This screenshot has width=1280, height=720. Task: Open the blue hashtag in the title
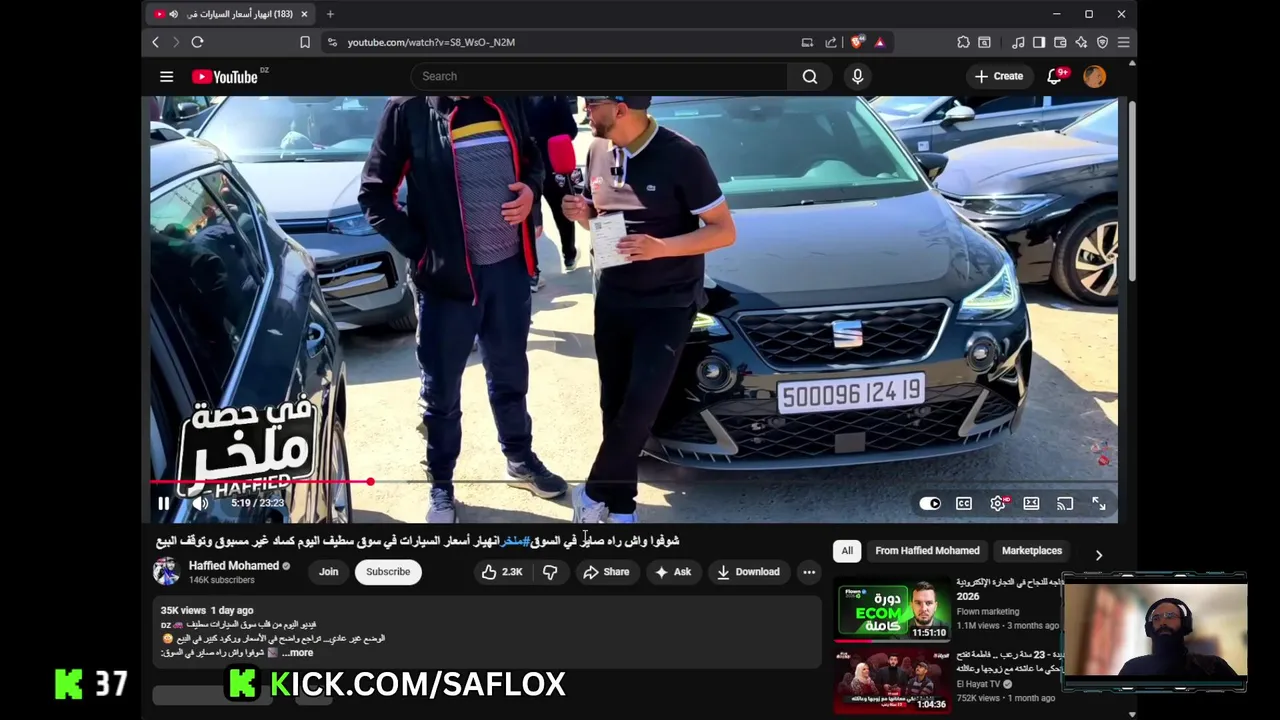[x=513, y=541]
